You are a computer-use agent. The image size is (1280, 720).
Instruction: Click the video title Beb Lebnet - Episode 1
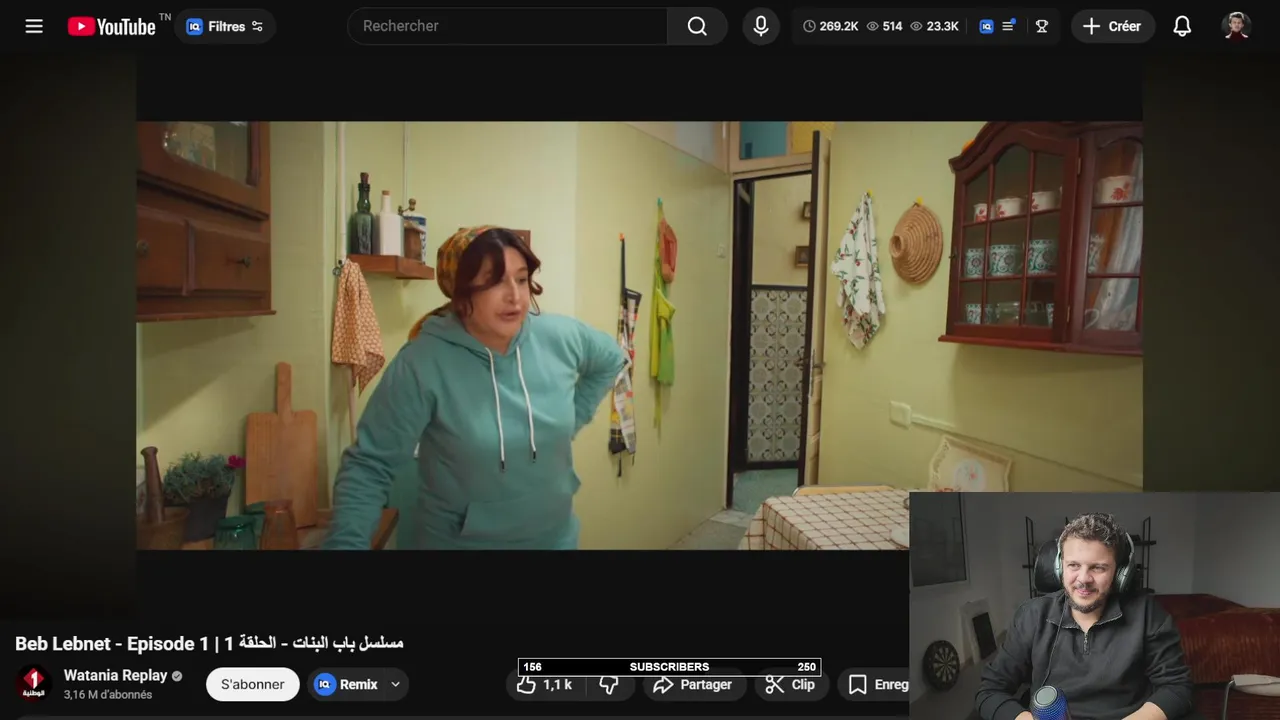click(209, 643)
